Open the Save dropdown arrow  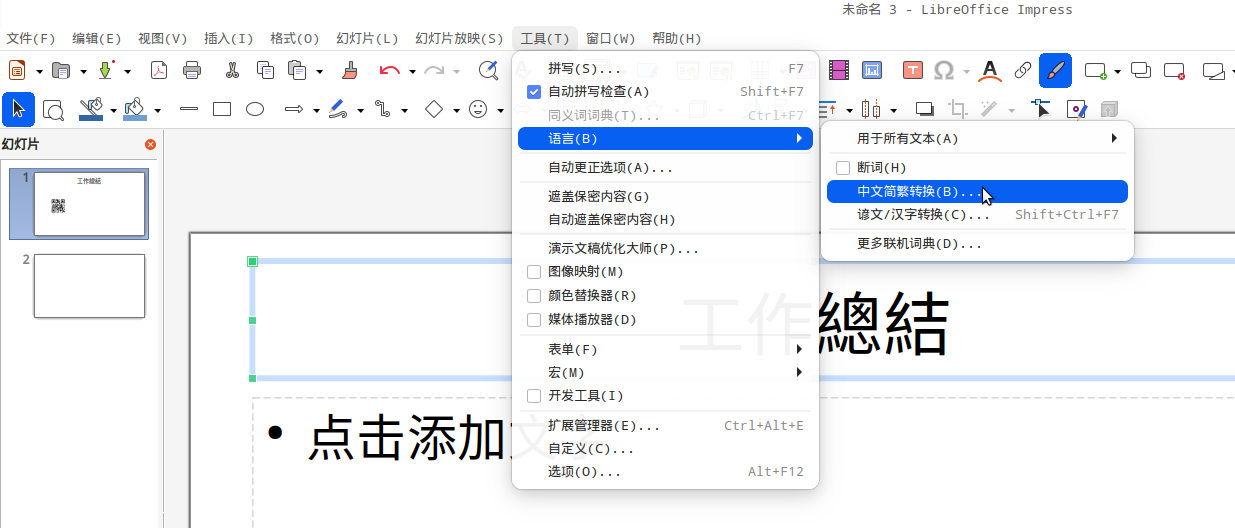[x=127, y=71]
